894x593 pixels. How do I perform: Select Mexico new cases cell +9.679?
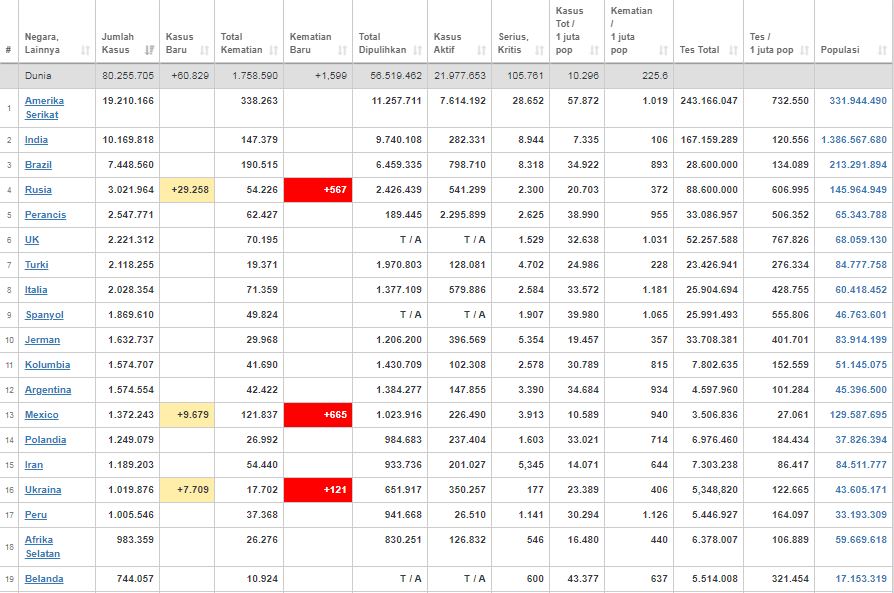[187, 415]
